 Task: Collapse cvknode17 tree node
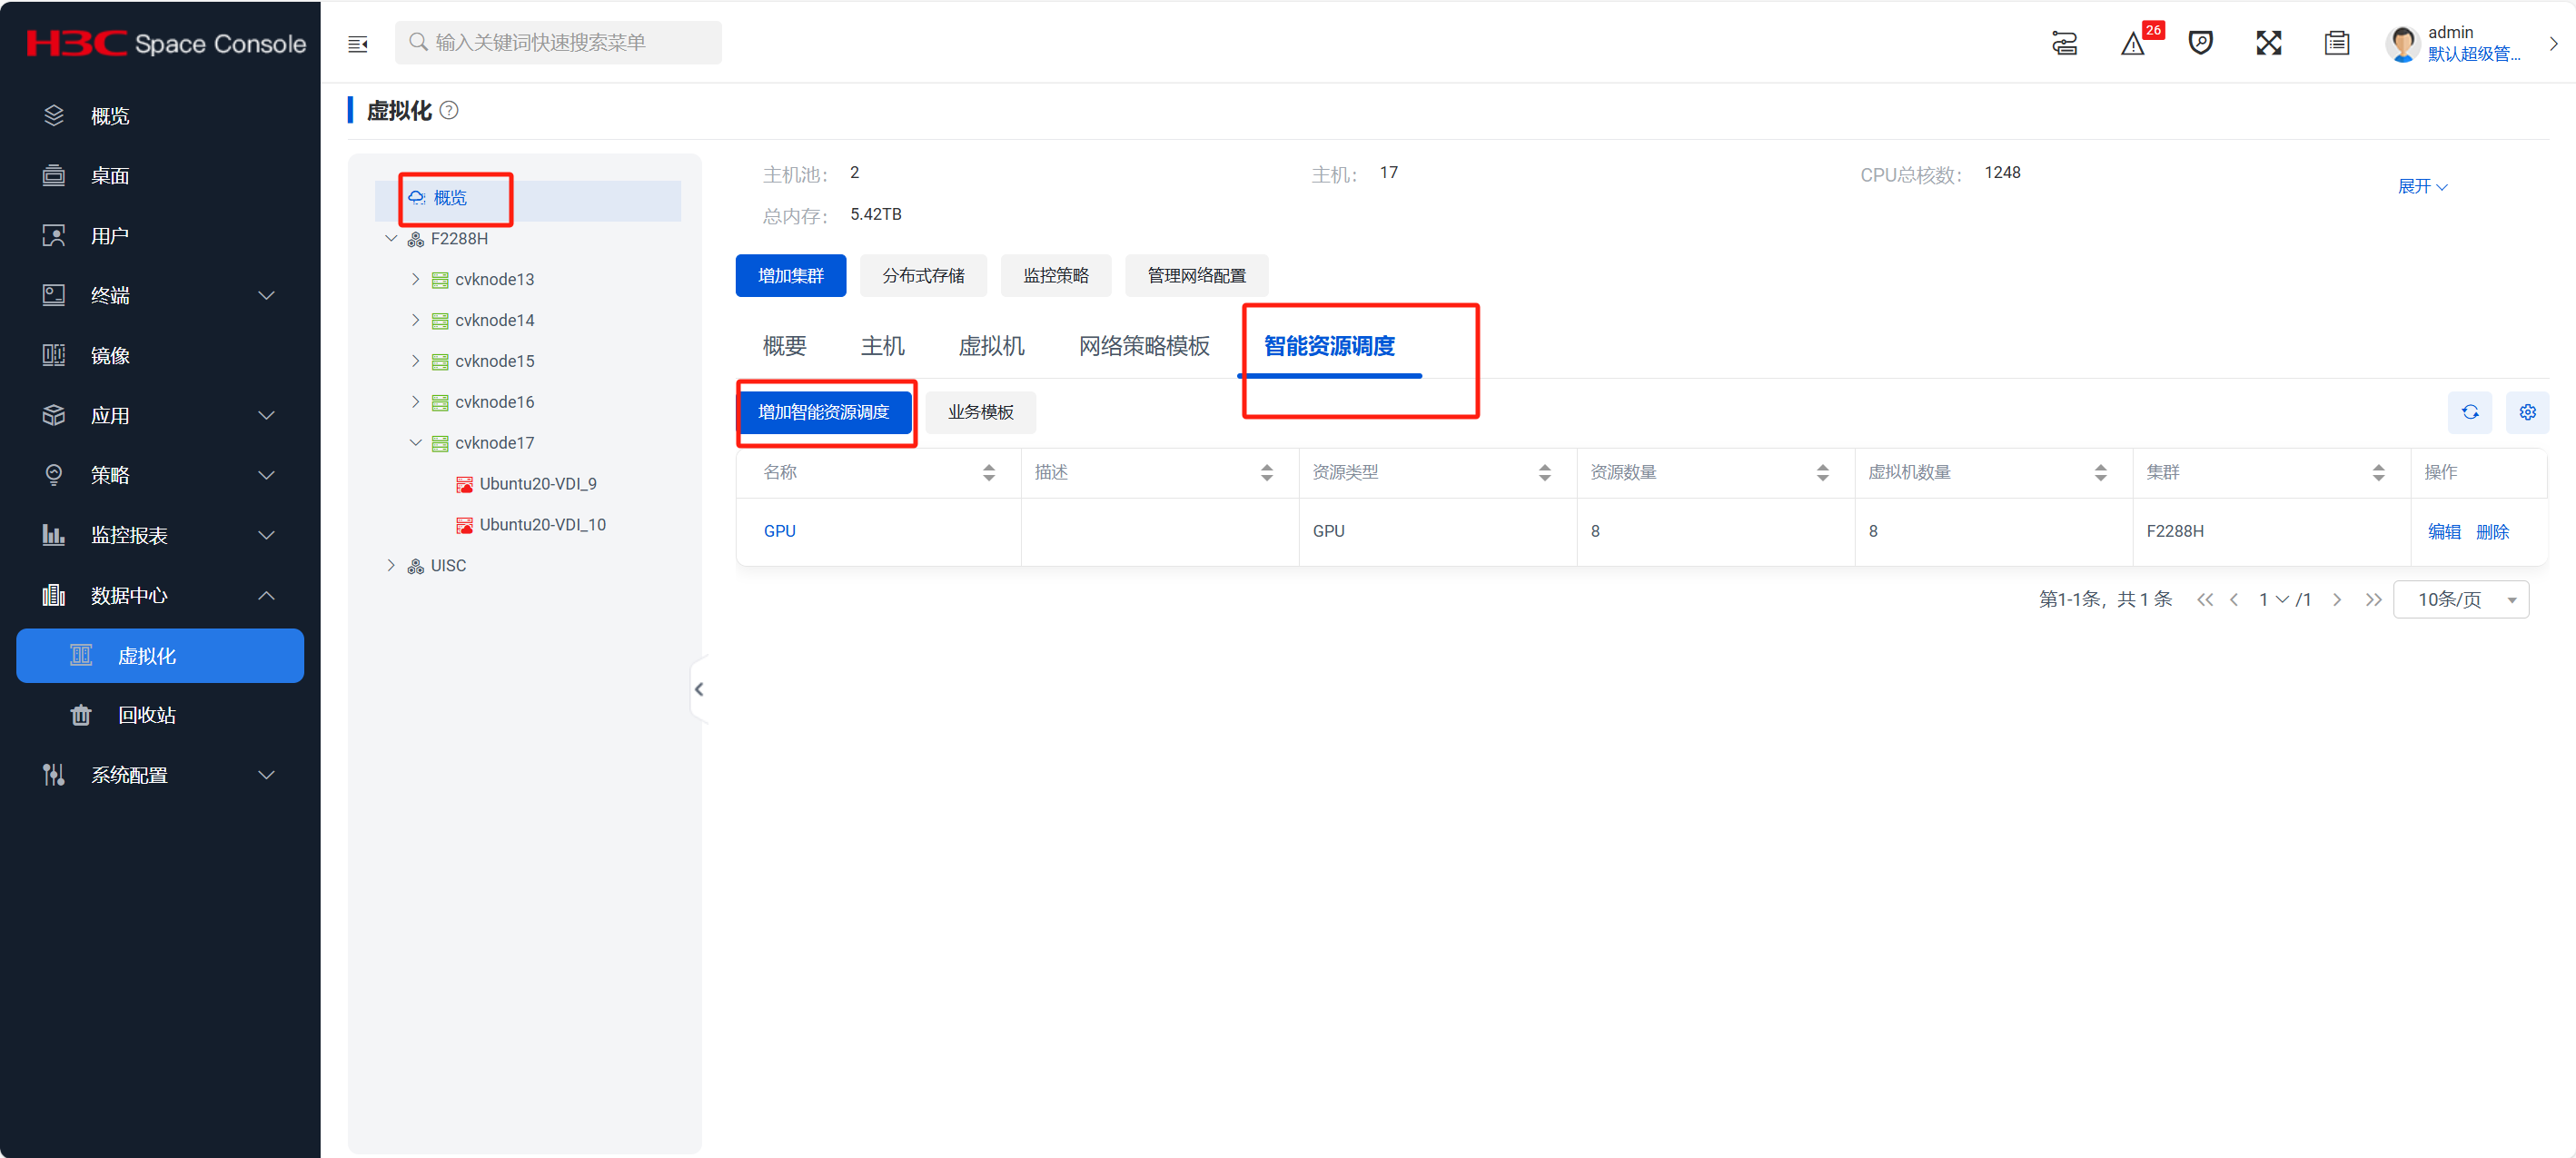[x=415, y=443]
